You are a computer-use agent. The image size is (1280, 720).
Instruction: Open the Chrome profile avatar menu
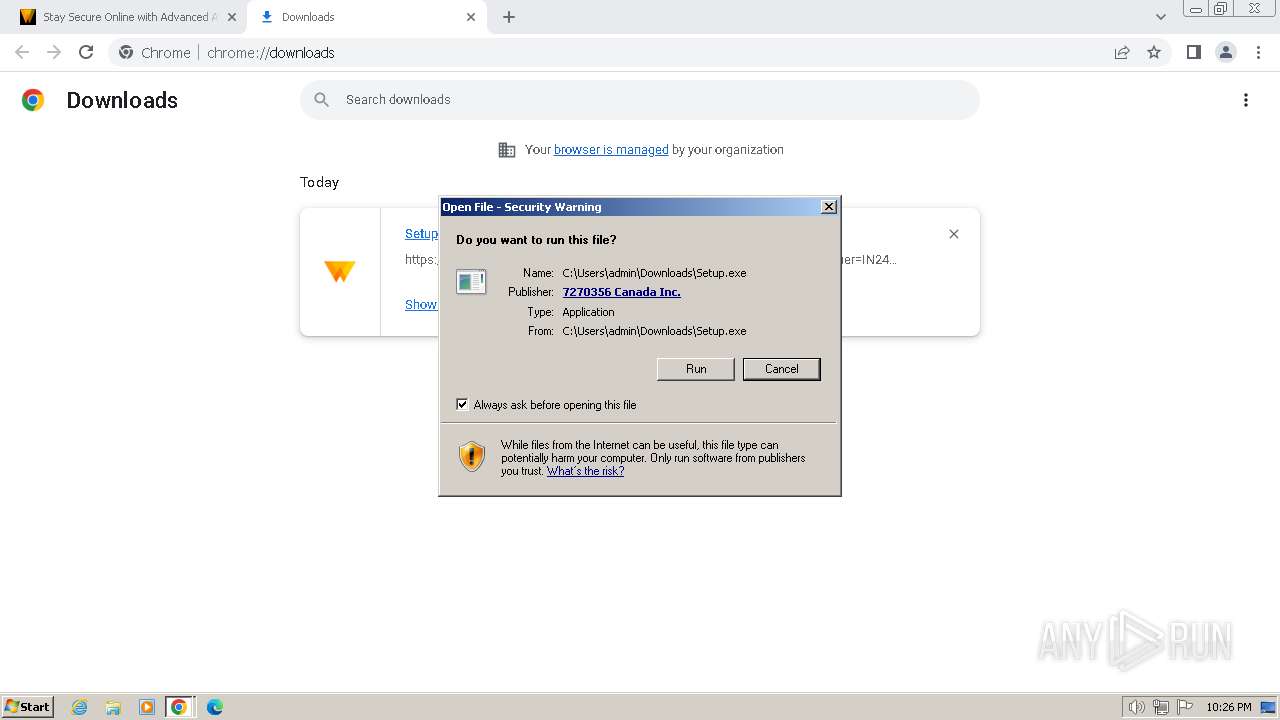tap(1226, 52)
